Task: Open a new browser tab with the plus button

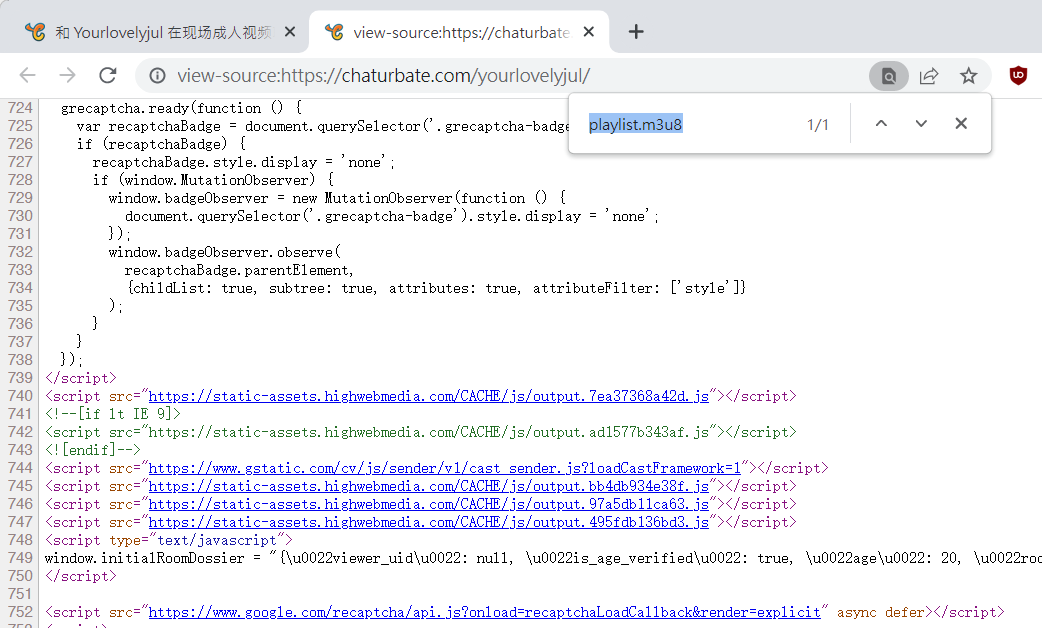Action: point(636,31)
